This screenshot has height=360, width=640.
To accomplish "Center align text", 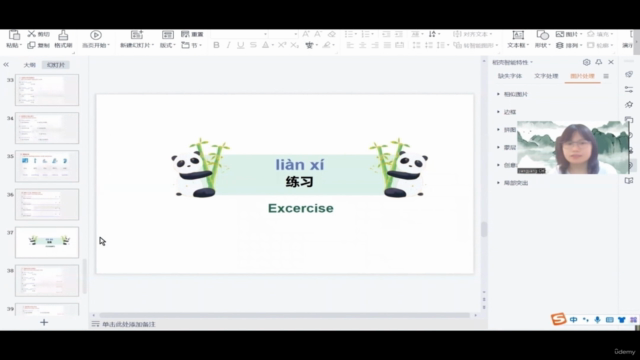I will pos(362,45).
